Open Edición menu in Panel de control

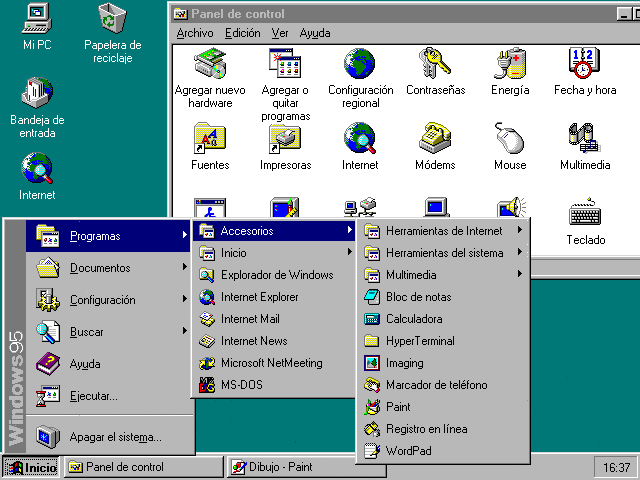(242, 33)
